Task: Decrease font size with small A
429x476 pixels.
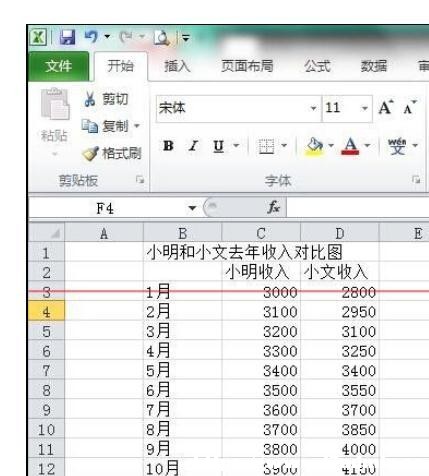Action: [410, 108]
